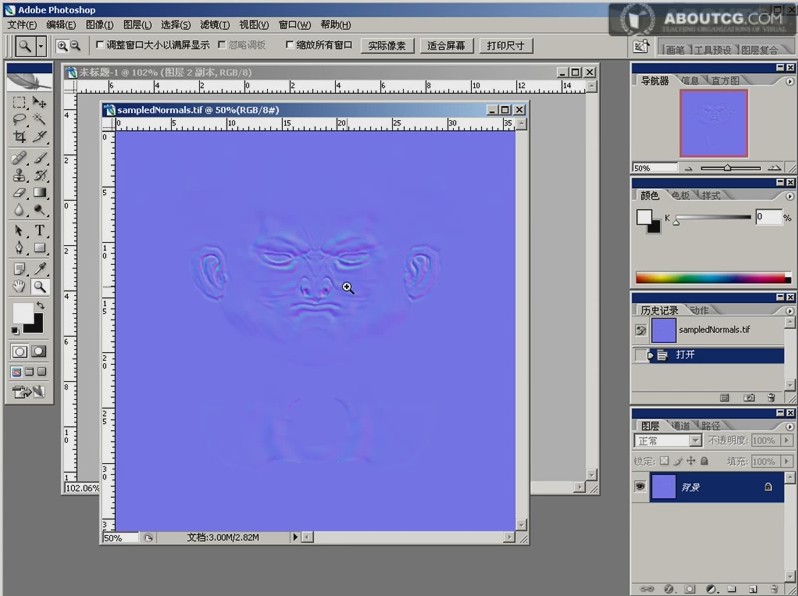Select Full Screen with Menu Bar mode
Viewport: 798px width, 596px height.
click(x=30, y=372)
